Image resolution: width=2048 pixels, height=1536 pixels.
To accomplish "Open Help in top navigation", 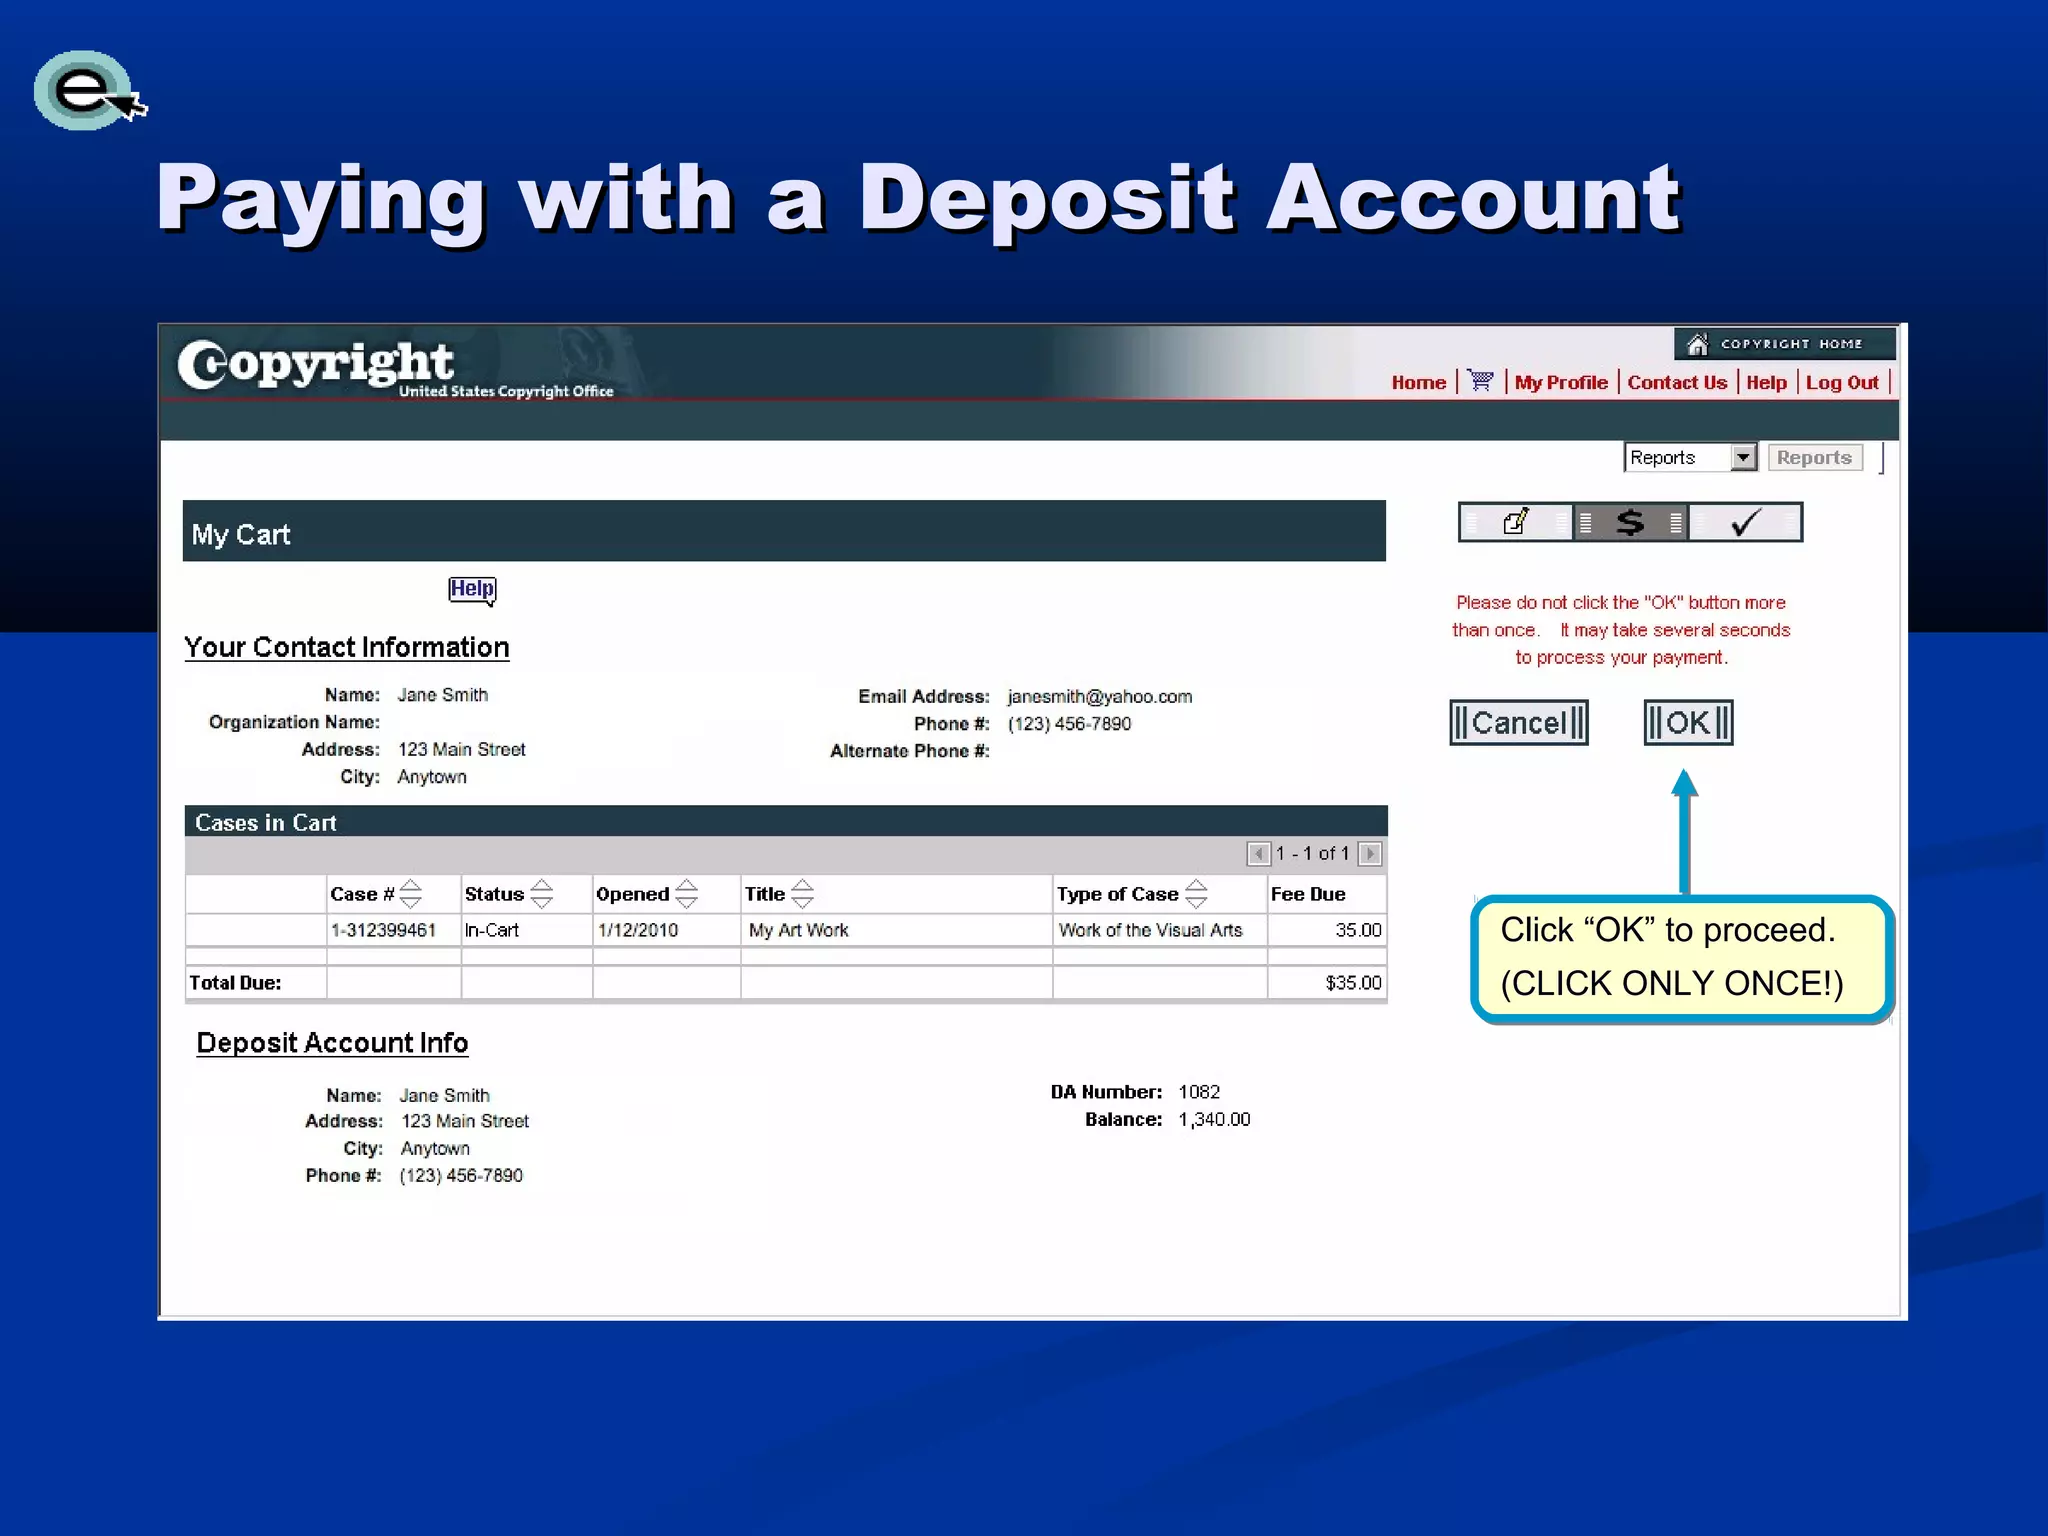I will tap(1766, 382).
